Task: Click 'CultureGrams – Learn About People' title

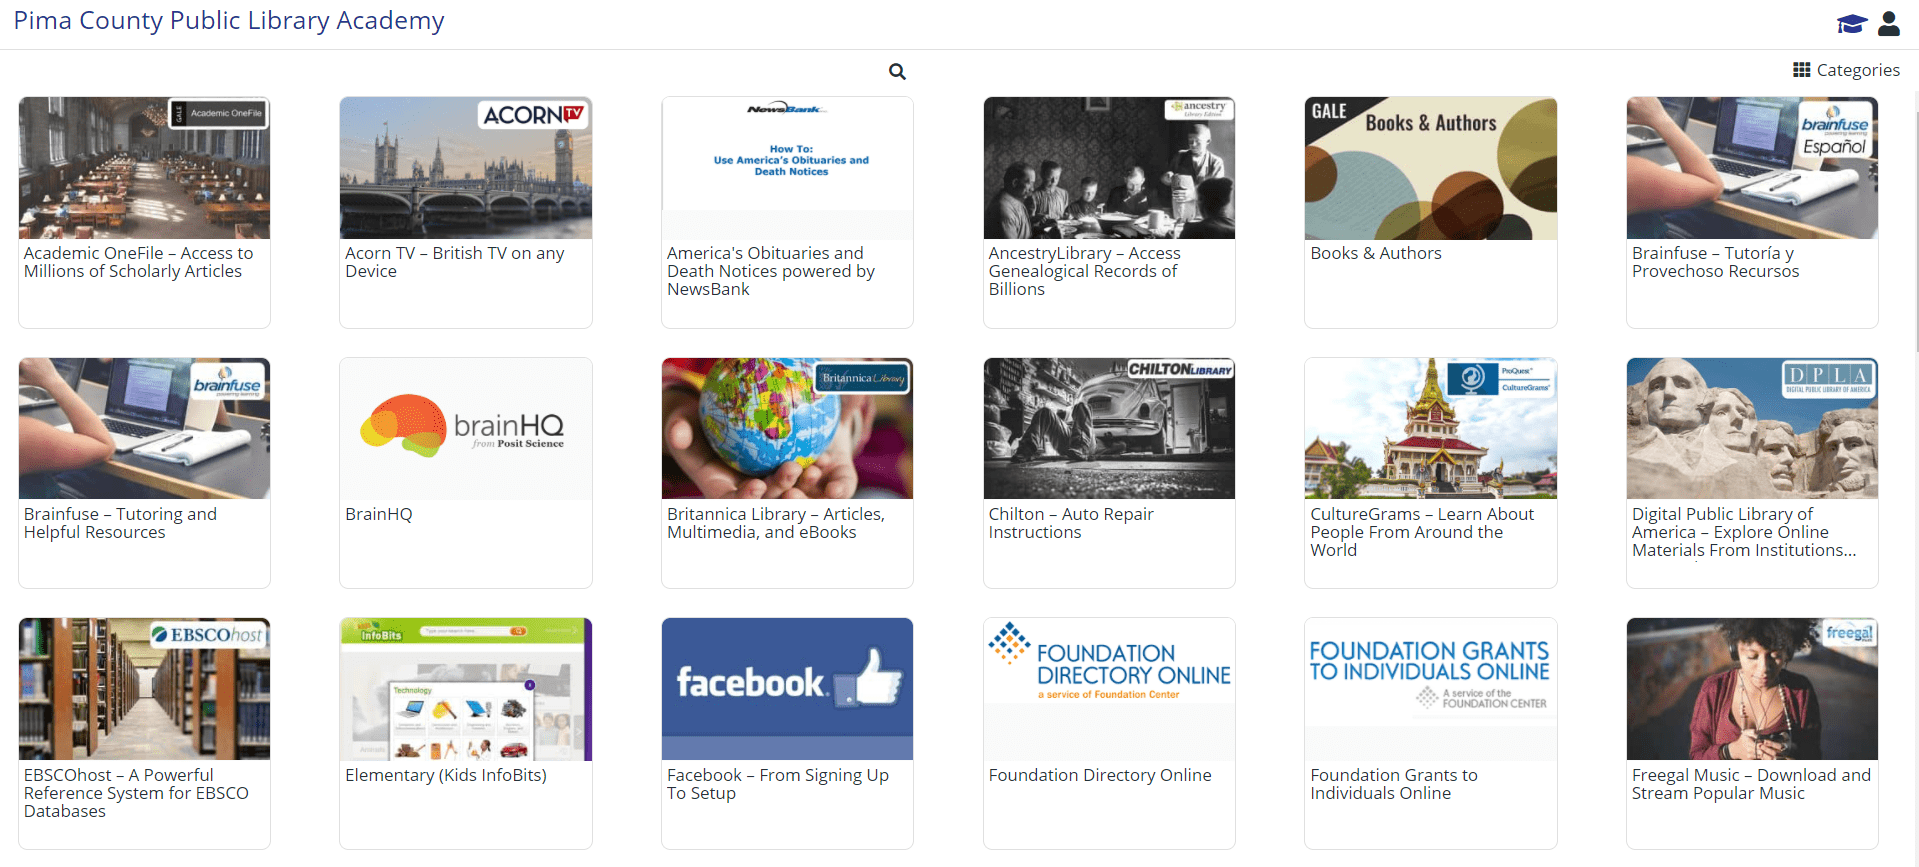Action: (1422, 532)
